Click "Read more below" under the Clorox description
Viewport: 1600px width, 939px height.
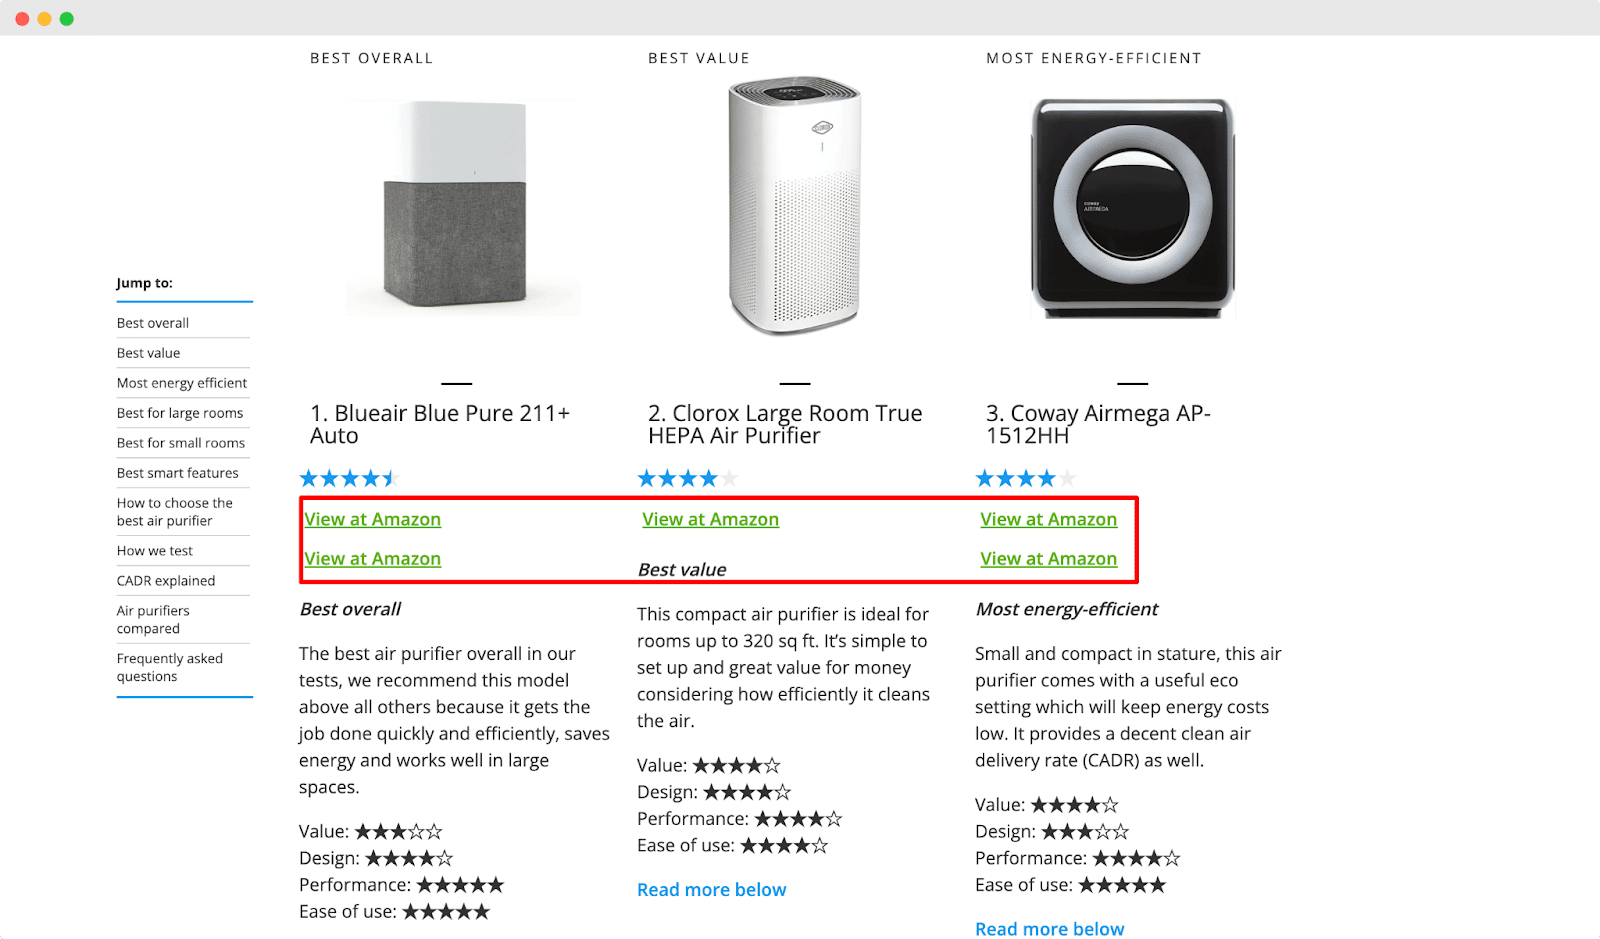tap(711, 889)
